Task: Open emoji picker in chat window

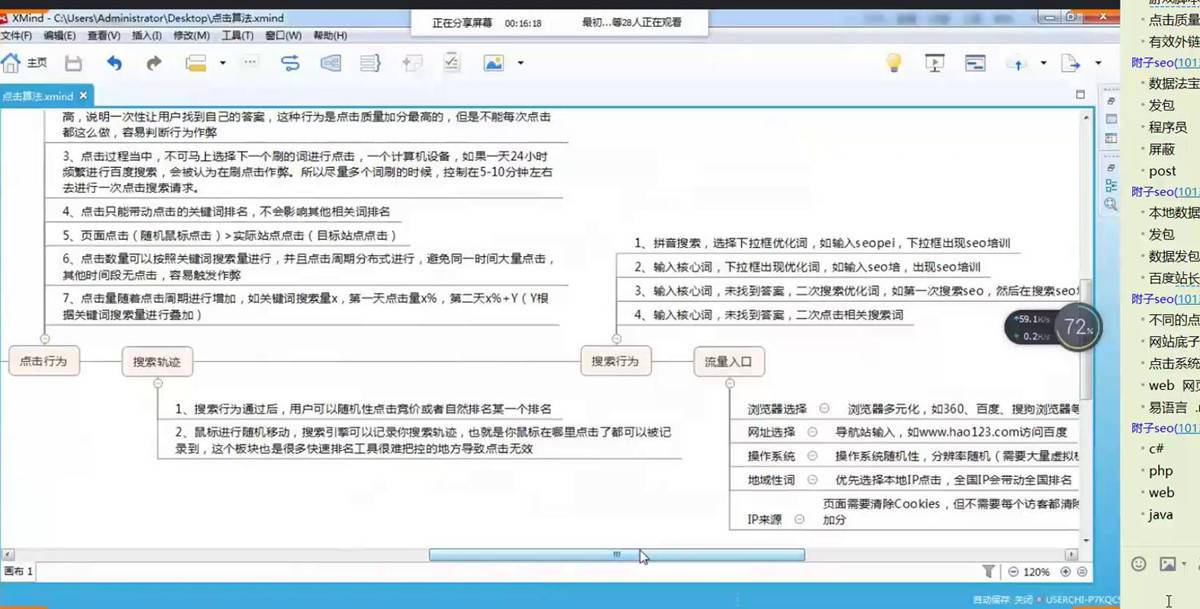Action: click(x=1138, y=564)
